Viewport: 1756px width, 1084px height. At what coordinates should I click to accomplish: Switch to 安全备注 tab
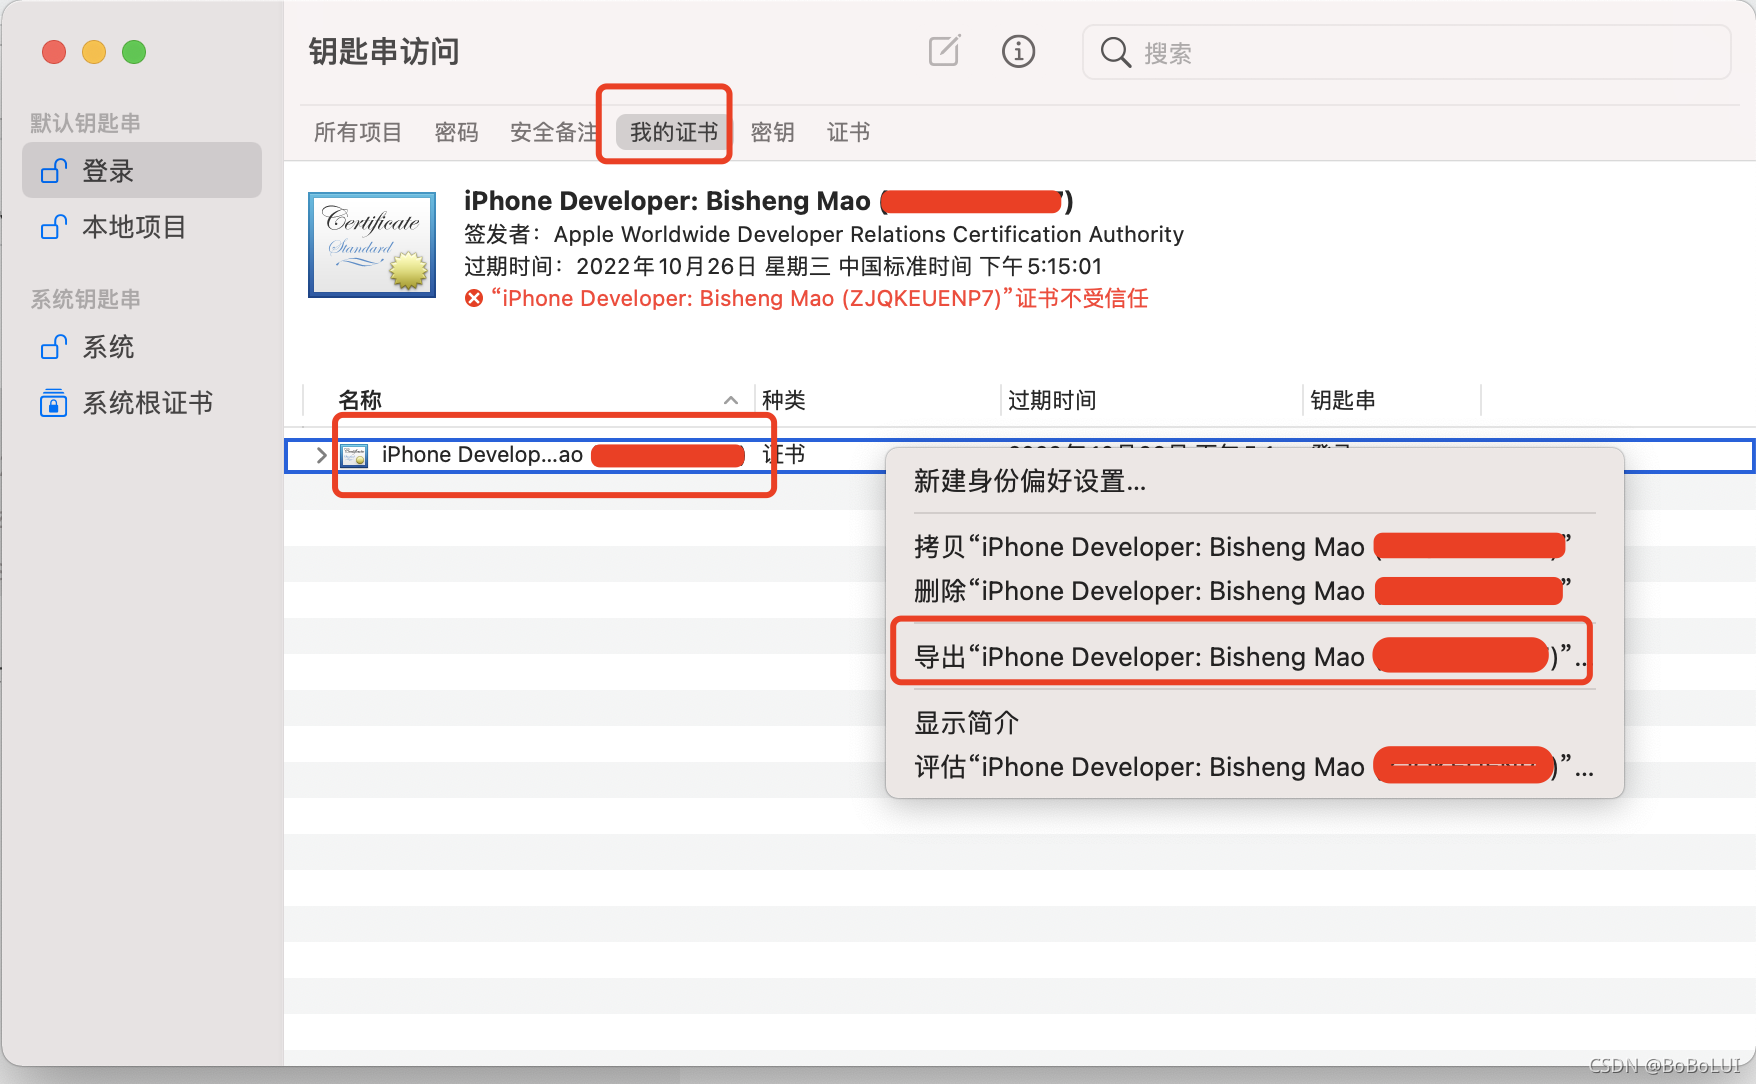[x=554, y=132]
